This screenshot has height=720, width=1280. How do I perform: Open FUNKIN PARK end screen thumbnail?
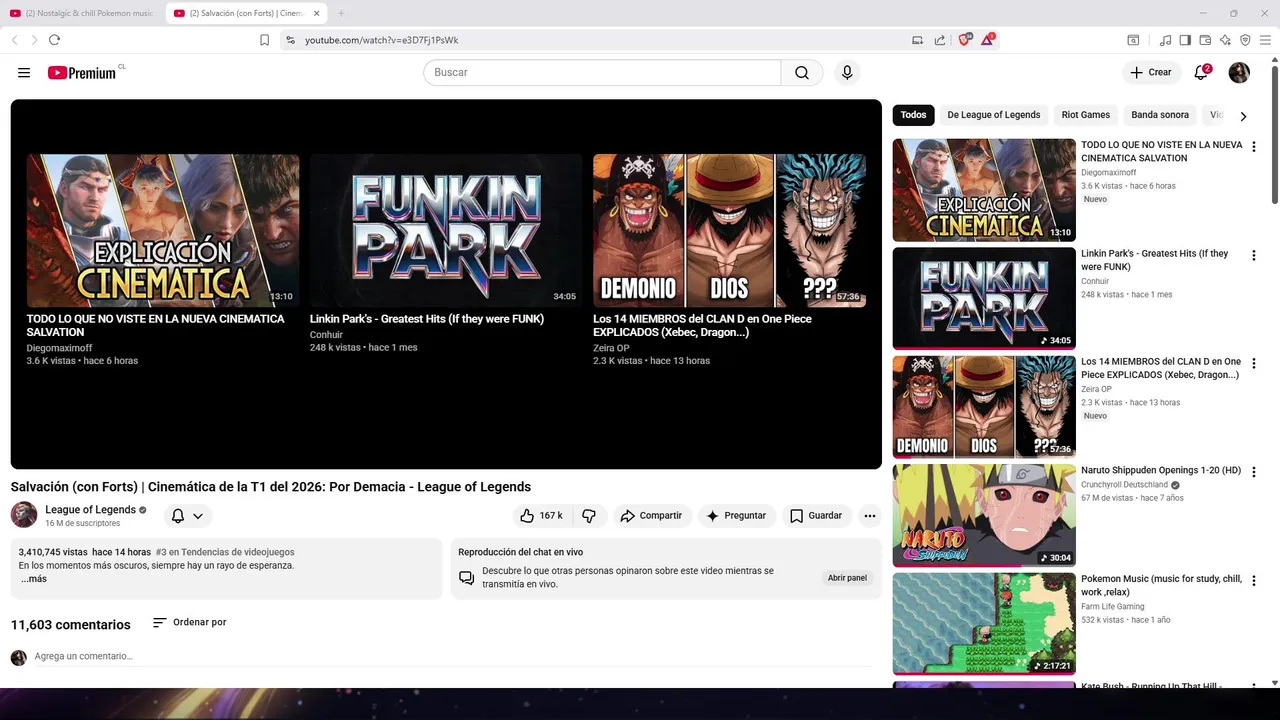pyautogui.click(x=446, y=230)
